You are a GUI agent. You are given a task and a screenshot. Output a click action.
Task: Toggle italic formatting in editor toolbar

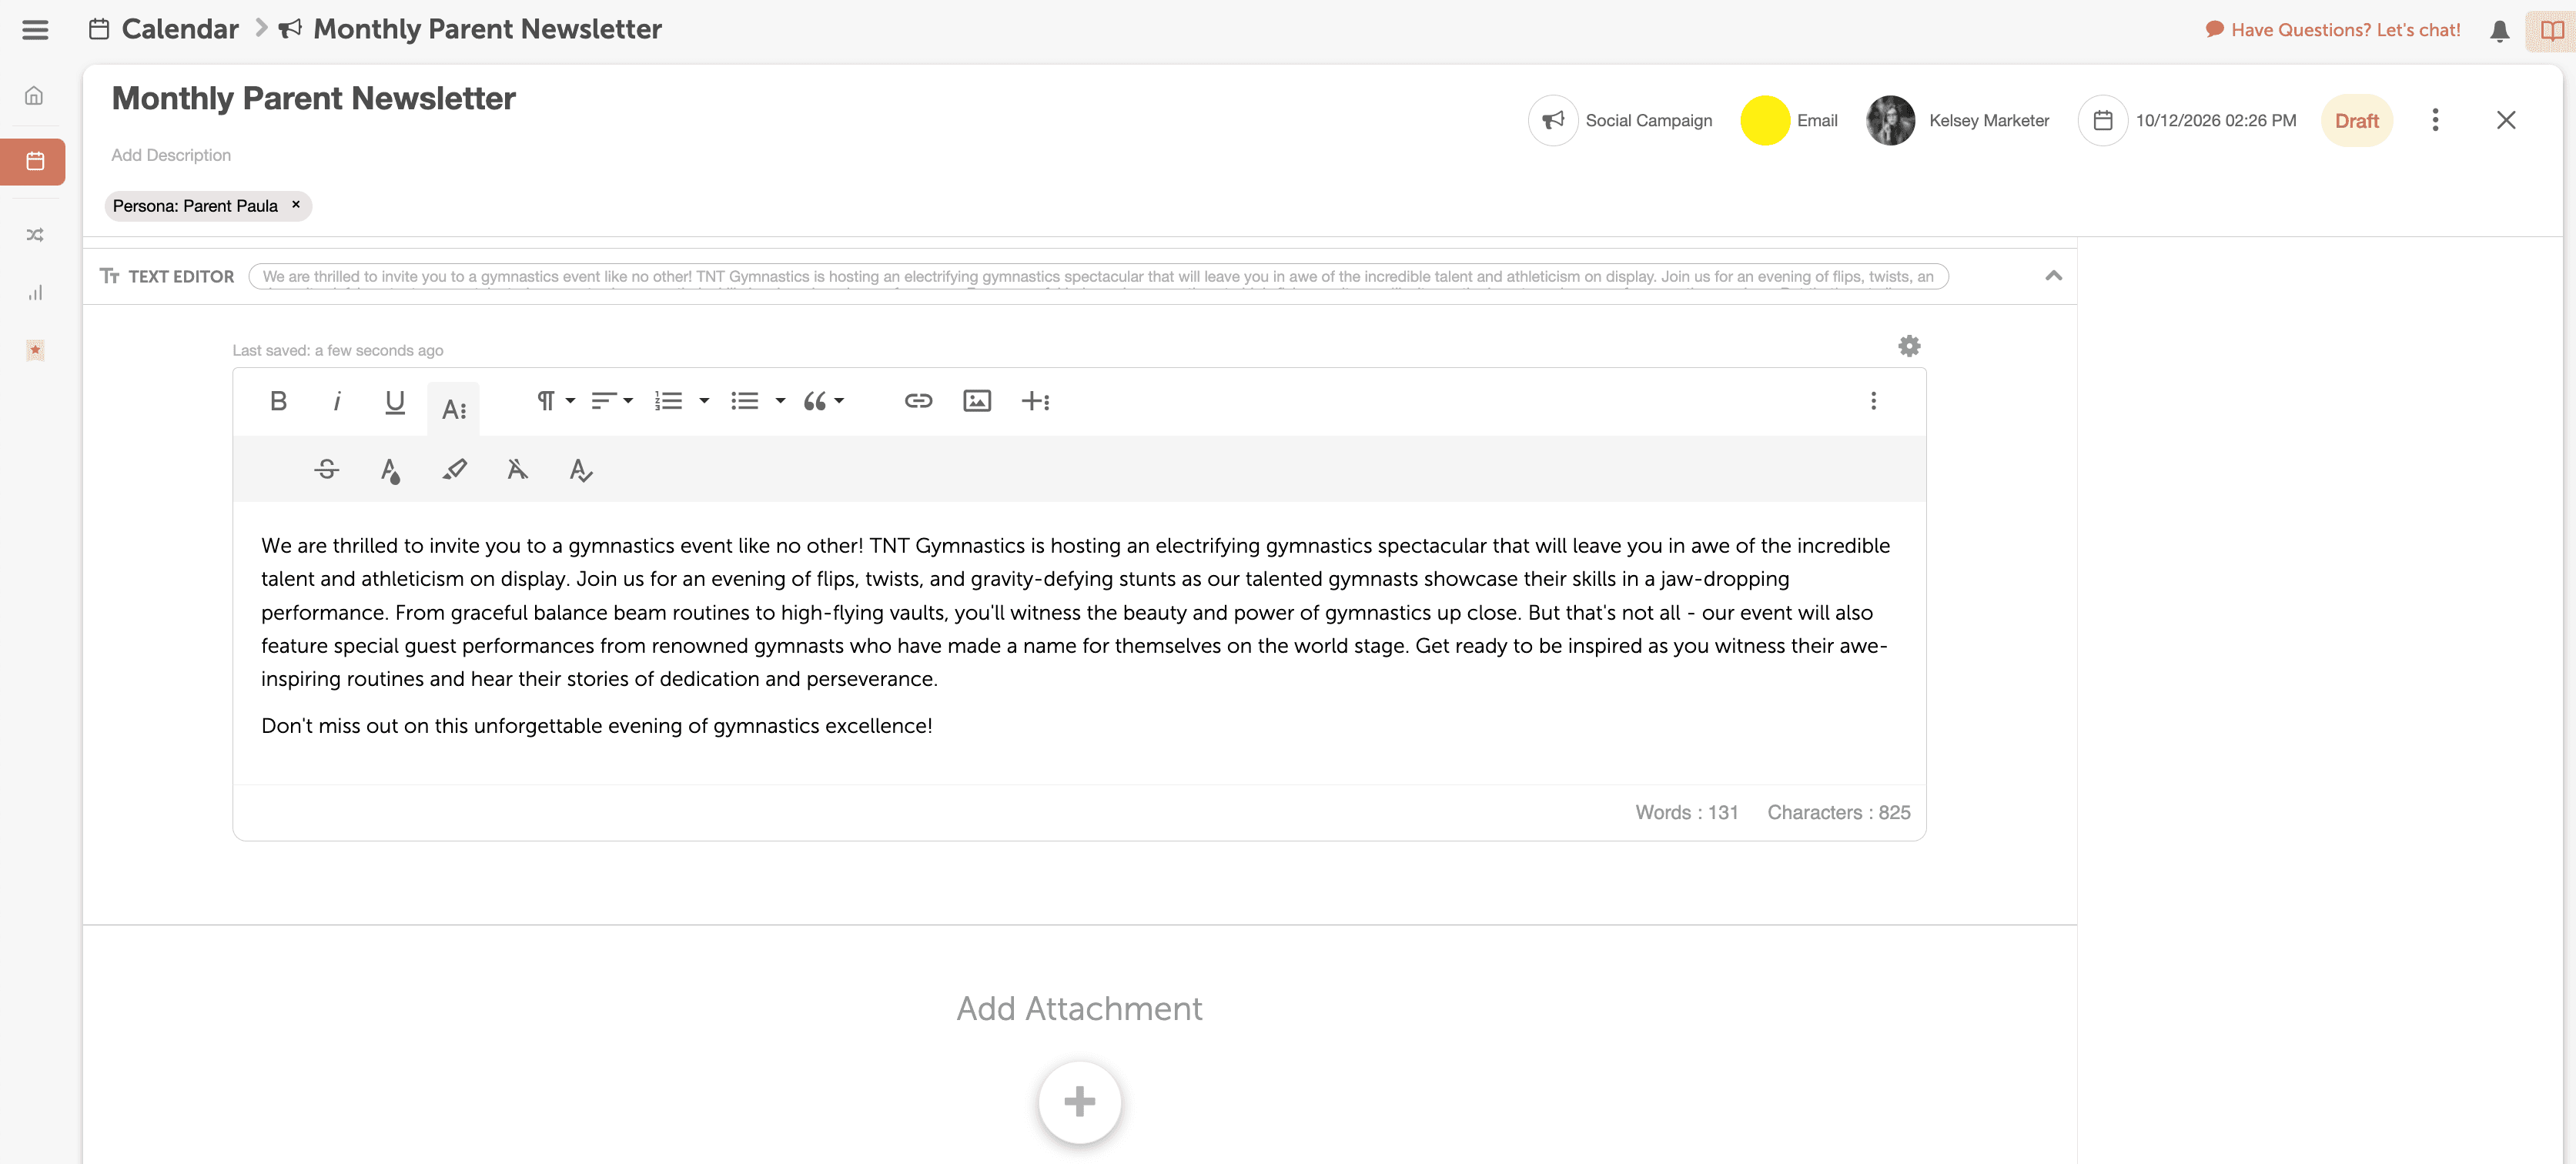(x=336, y=401)
